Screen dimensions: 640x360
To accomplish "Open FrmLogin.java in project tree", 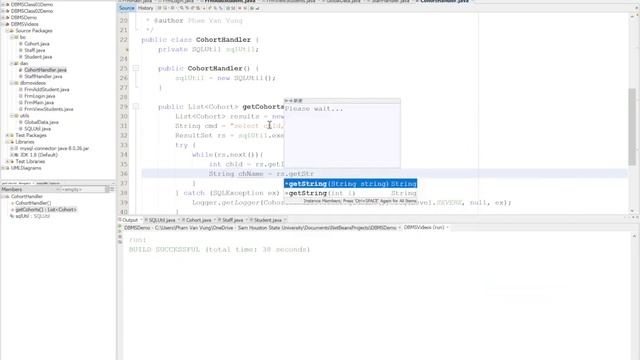I will point(39,96).
